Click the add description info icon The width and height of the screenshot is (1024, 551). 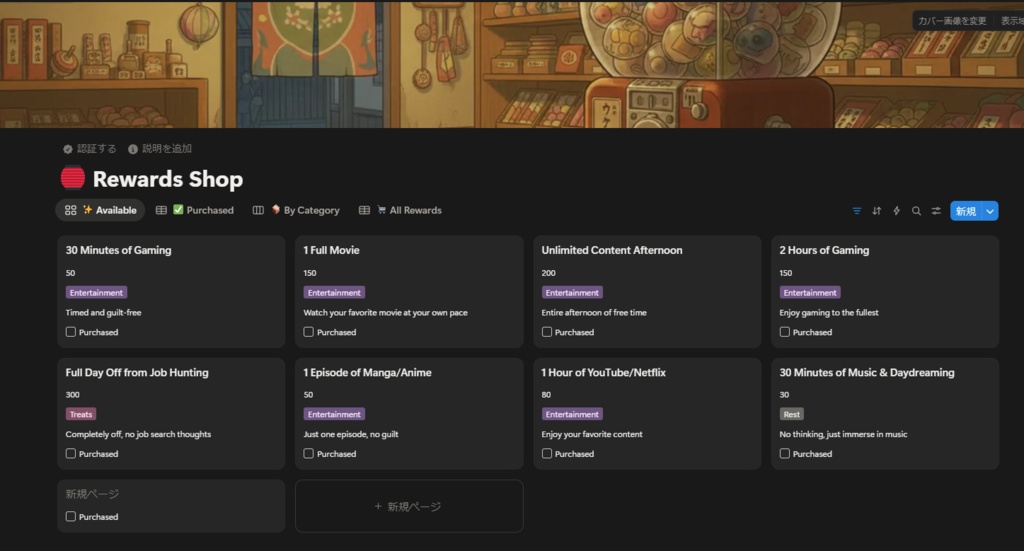(133, 149)
